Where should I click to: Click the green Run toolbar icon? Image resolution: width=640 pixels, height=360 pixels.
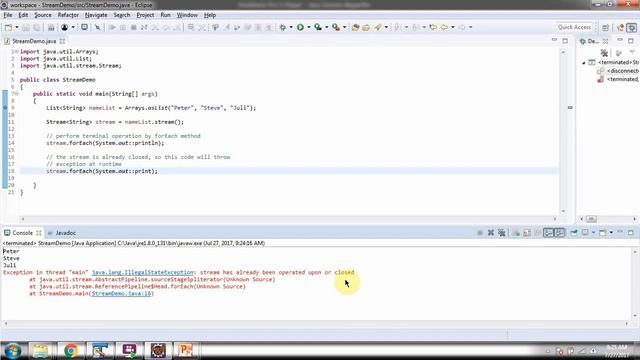300,27
